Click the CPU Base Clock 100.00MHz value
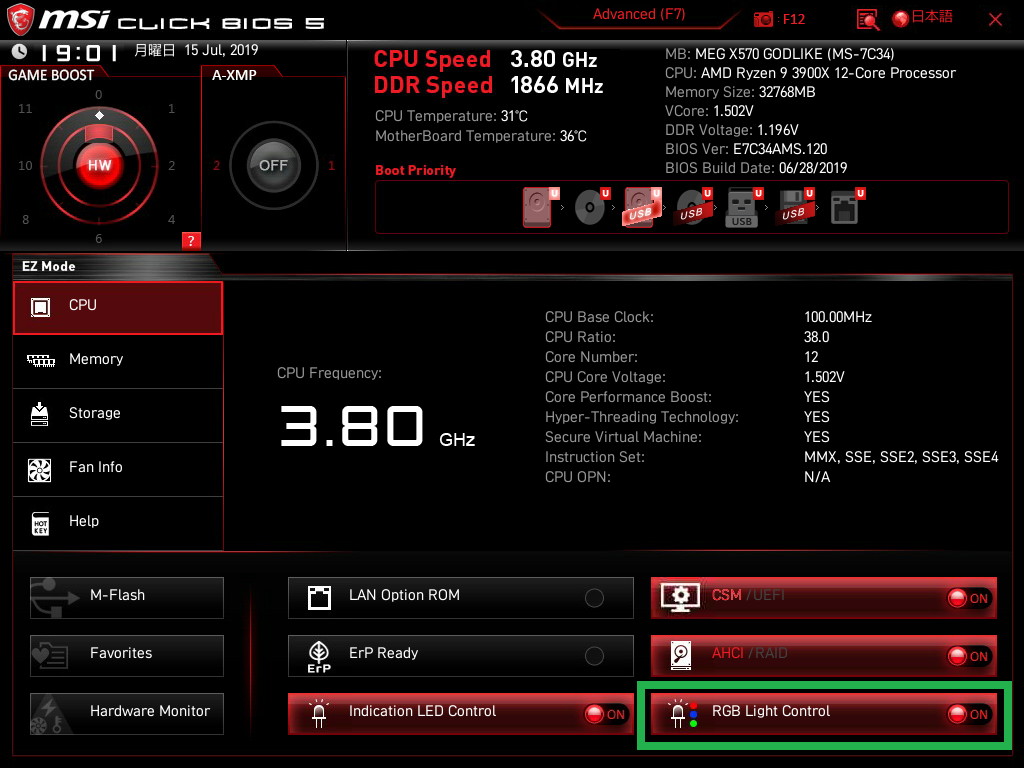 click(x=838, y=317)
